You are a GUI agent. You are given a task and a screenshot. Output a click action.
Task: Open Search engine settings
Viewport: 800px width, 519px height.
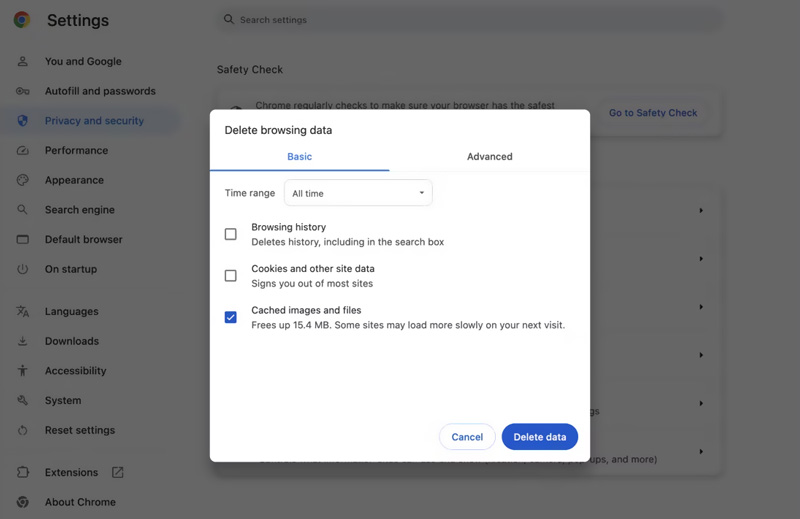[x=80, y=209]
